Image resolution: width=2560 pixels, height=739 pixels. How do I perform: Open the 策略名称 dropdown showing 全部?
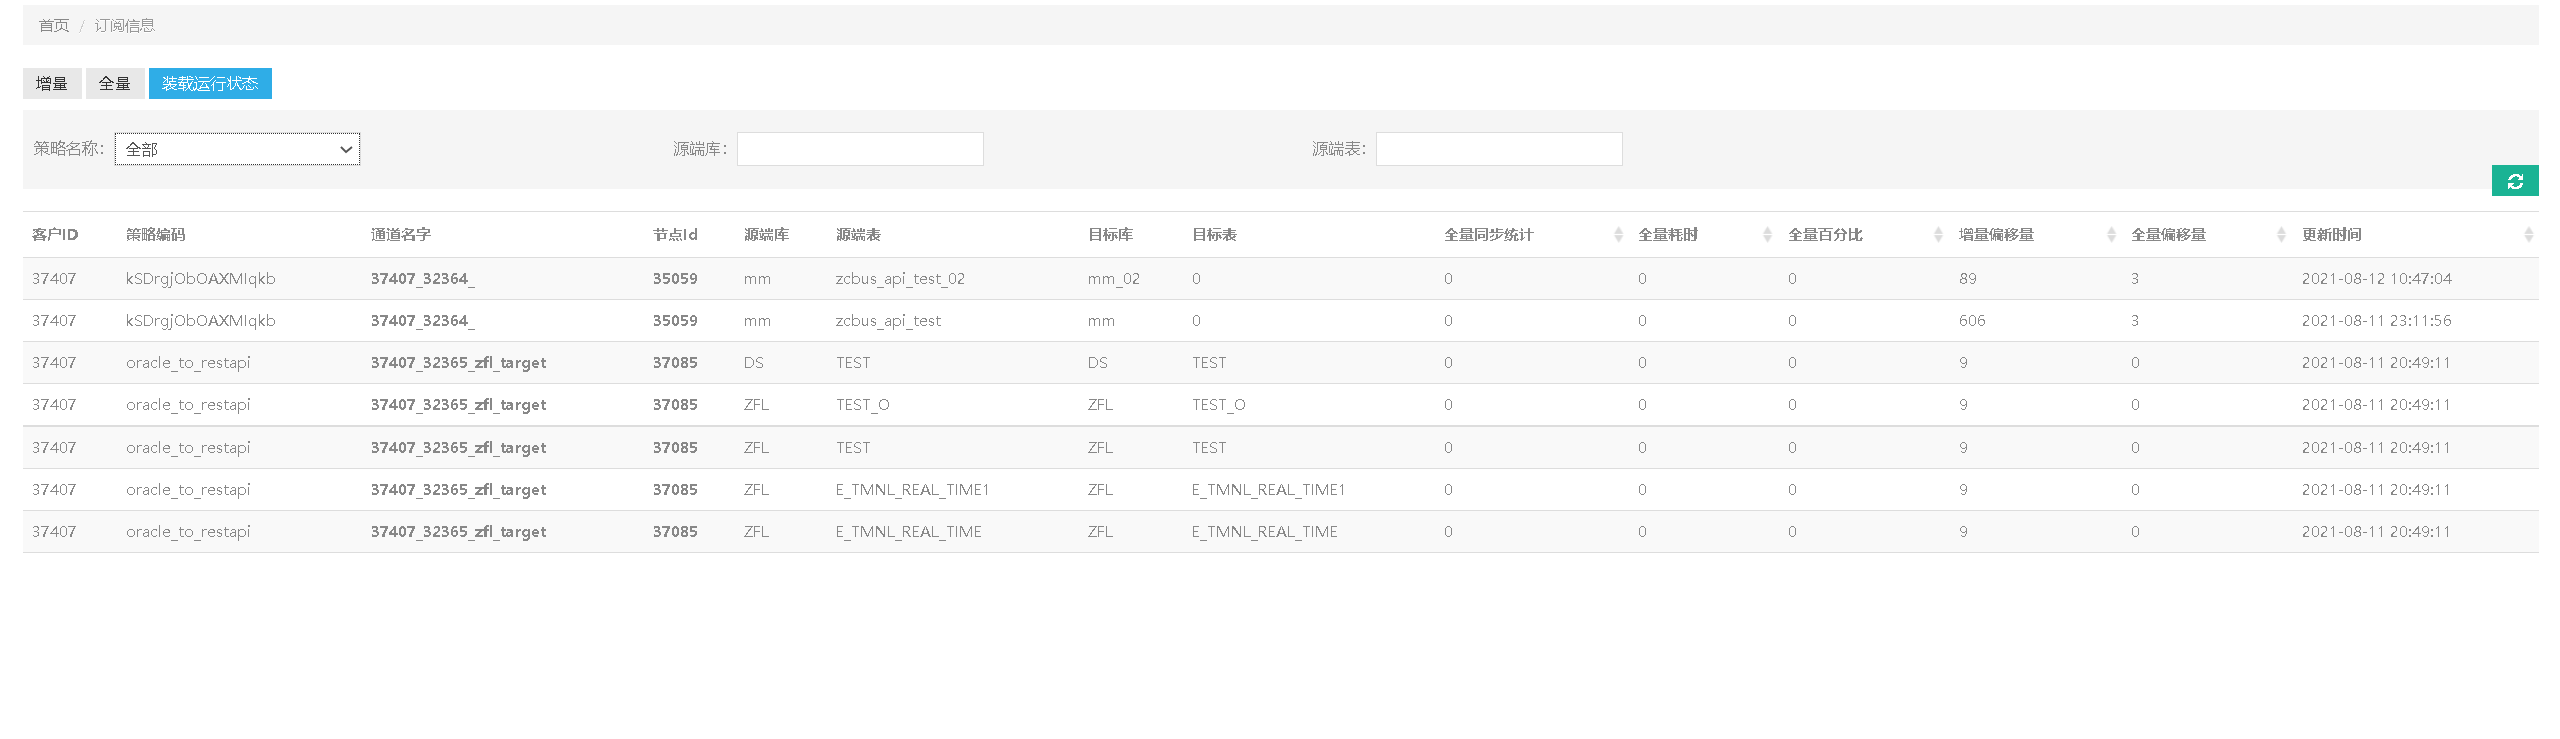(x=237, y=149)
